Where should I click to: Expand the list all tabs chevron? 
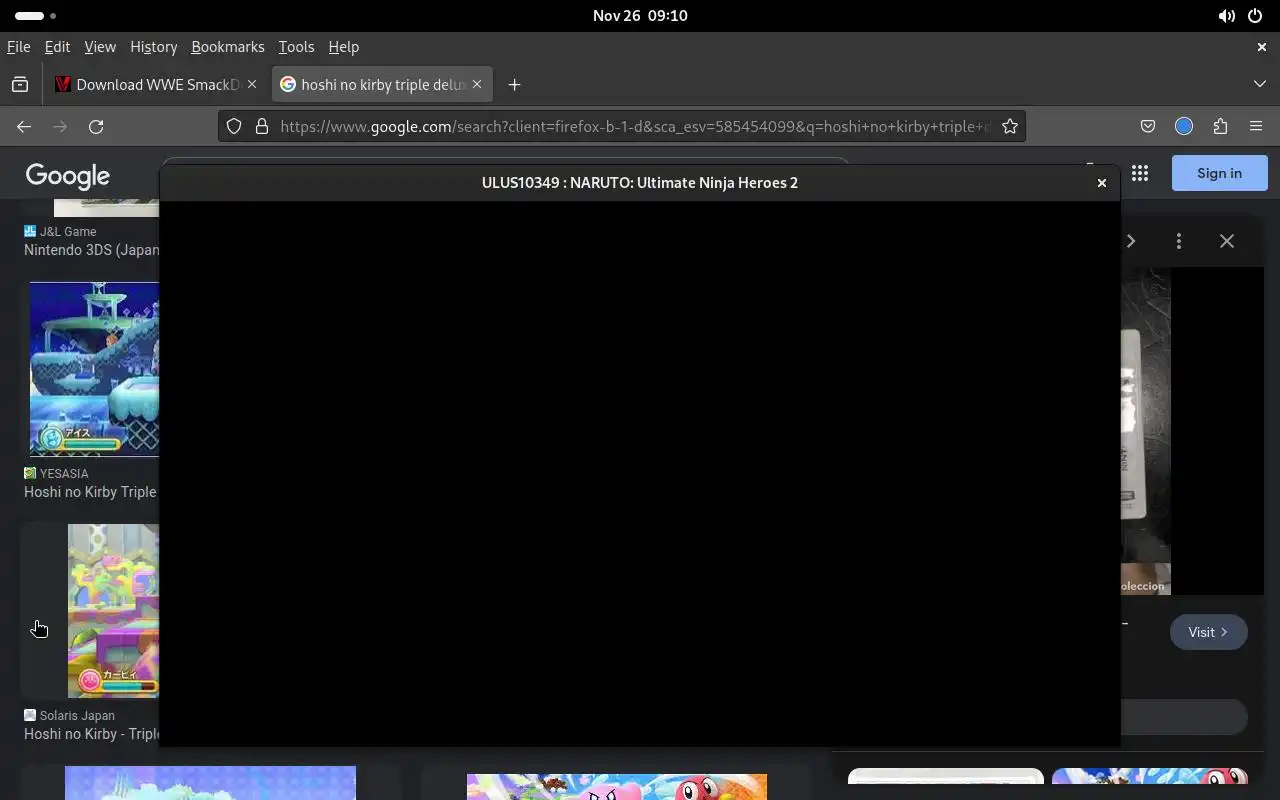[x=1260, y=84]
